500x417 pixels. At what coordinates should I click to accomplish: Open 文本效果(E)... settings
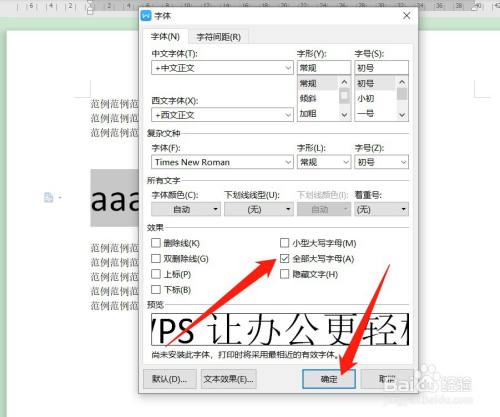pos(229,379)
